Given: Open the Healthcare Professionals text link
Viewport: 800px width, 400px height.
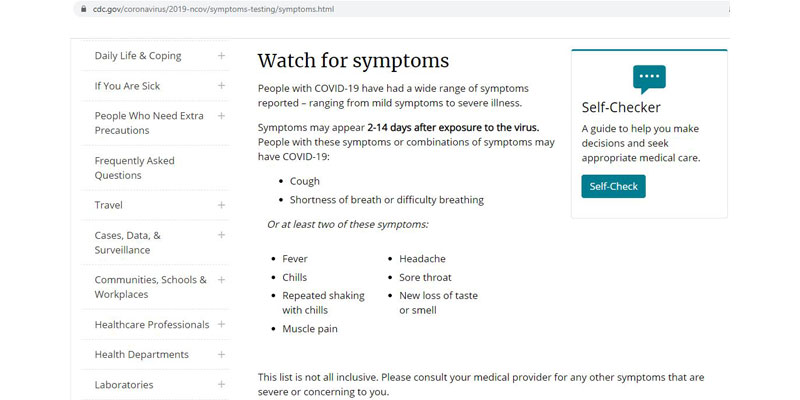Looking at the screenshot, I should [152, 325].
